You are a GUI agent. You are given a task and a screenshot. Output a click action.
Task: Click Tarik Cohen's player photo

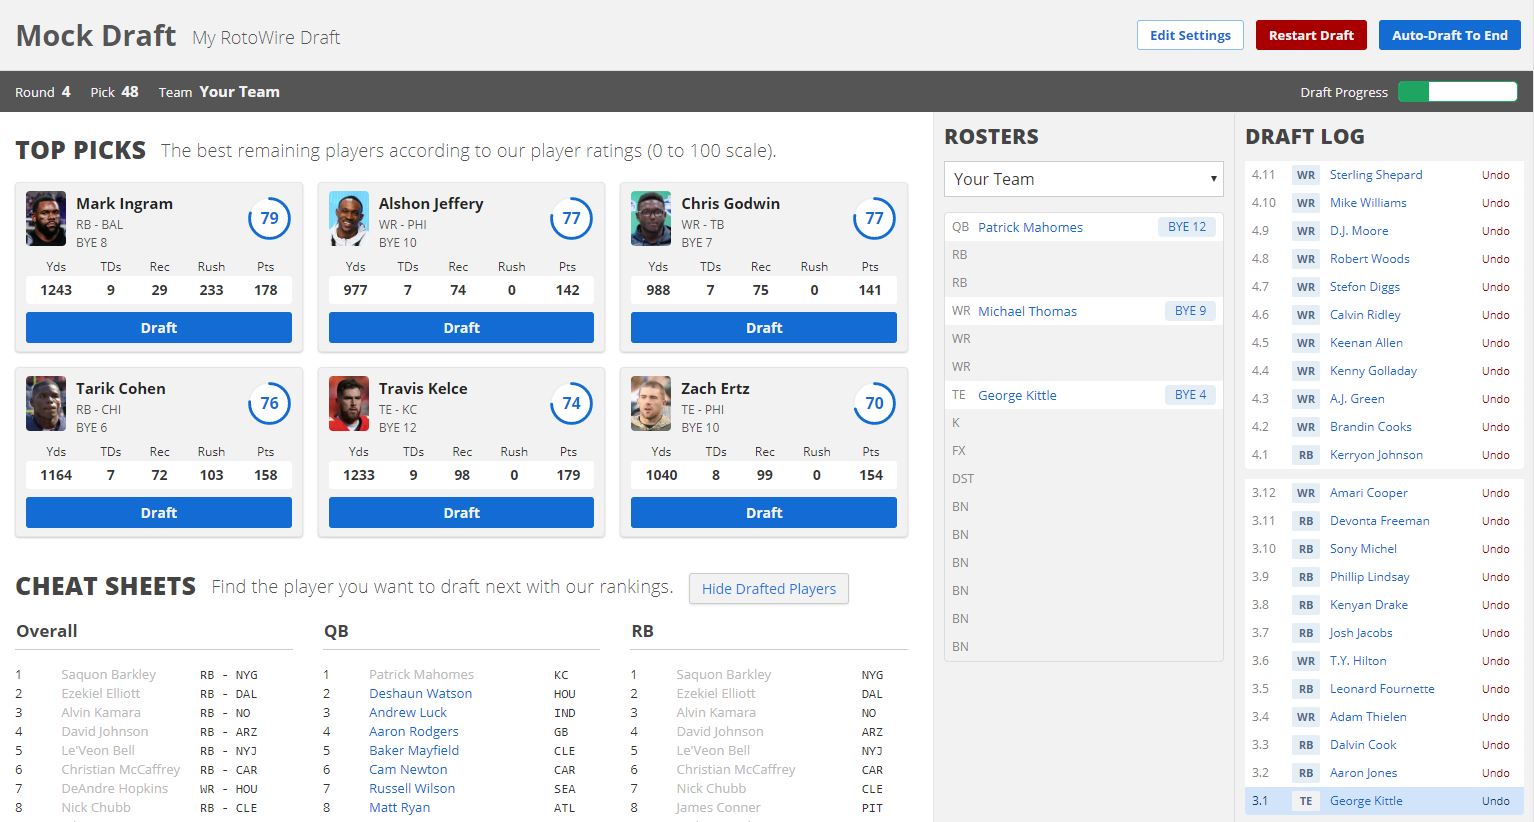(46, 403)
